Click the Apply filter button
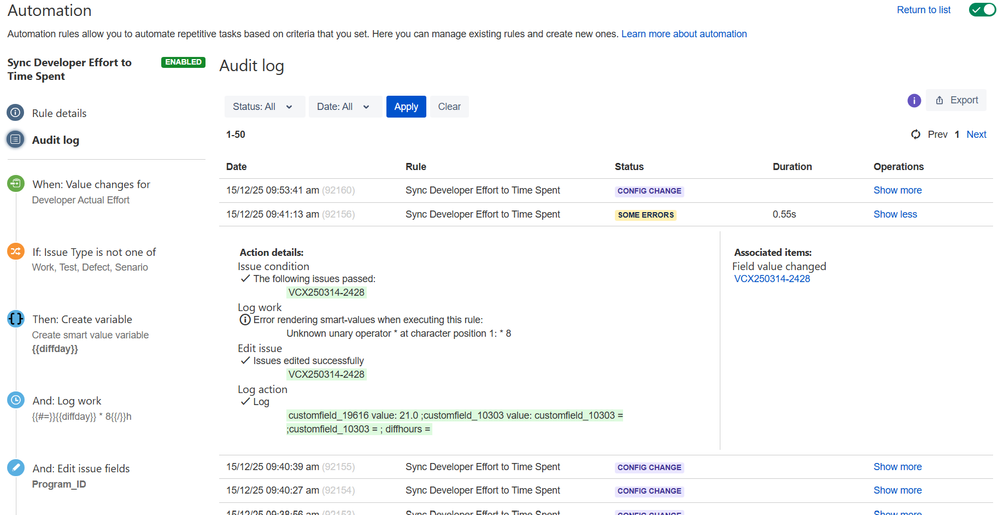 point(406,107)
